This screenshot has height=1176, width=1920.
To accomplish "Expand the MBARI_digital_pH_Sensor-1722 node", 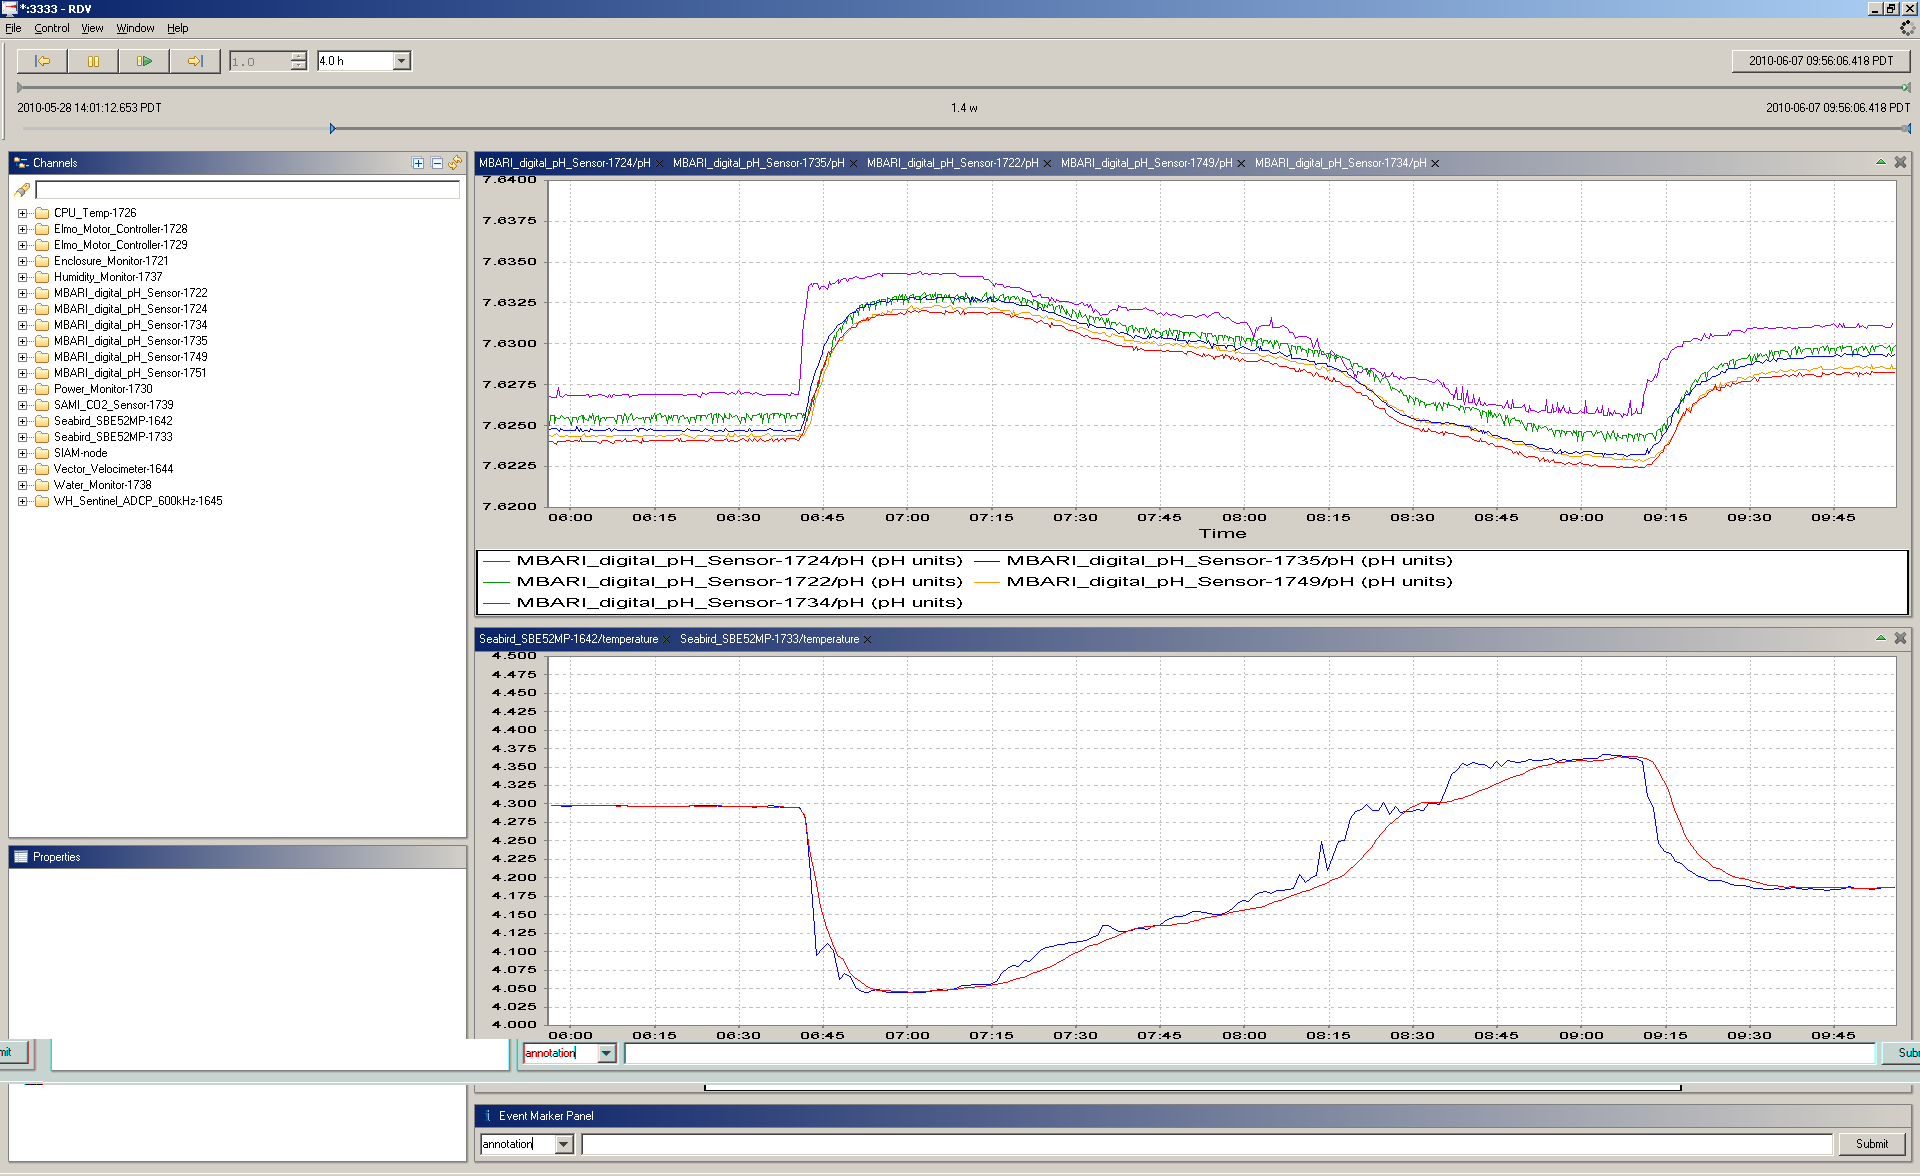I will click(x=22, y=293).
